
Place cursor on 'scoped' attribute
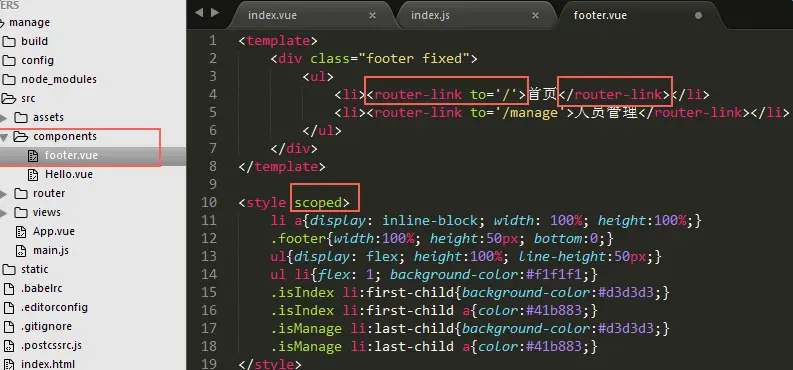pyautogui.click(x=318, y=203)
